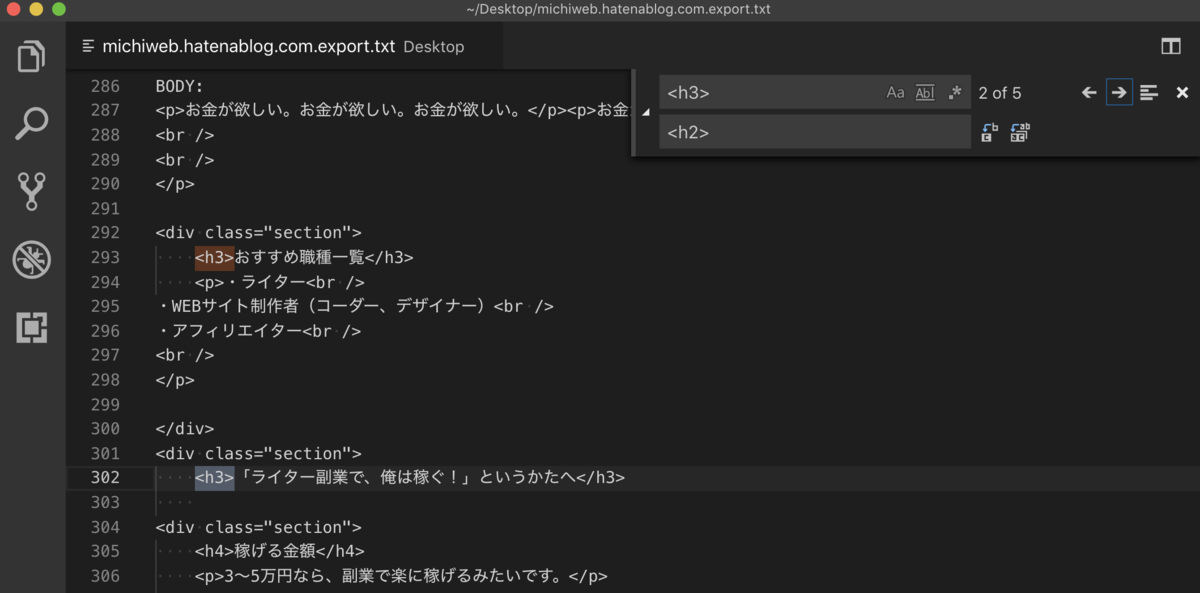
Task: Open the Debug view in activity bar
Action: pyautogui.click(x=32, y=260)
